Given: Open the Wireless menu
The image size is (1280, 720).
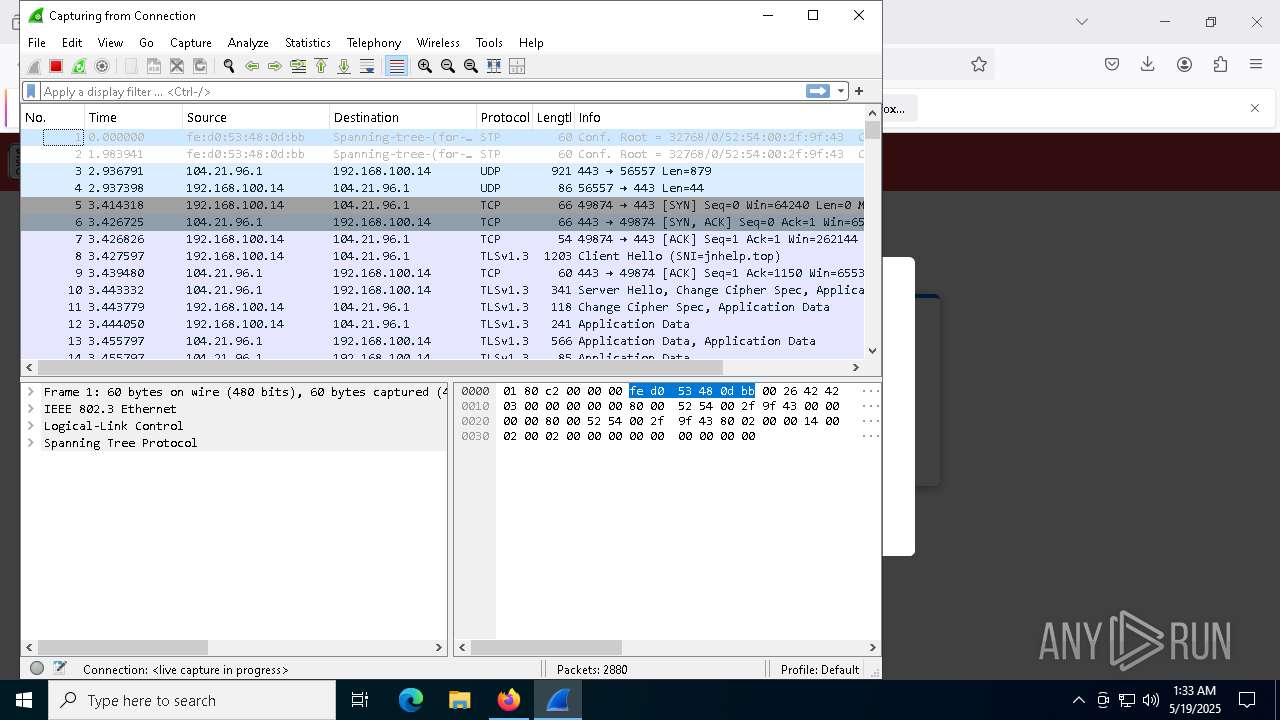Looking at the screenshot, I should pos(438,43).
